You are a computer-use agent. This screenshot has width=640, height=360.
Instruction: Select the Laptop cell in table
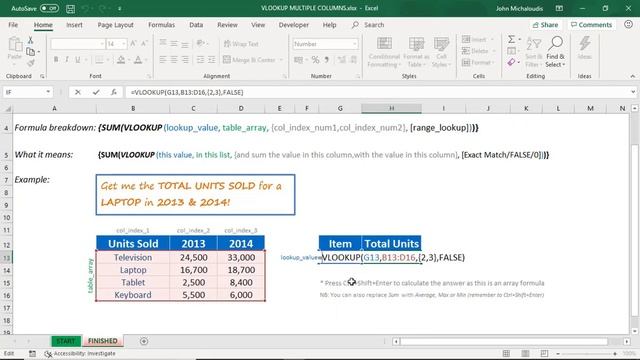[133, 270]
